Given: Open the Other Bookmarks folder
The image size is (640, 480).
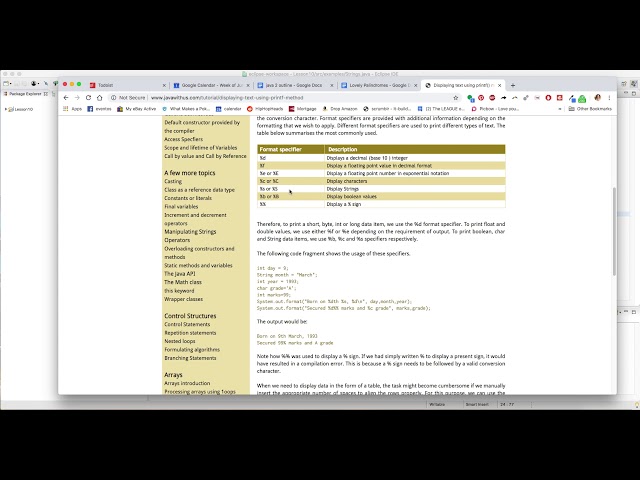Looking at the screenshot, I should point(590,109).
